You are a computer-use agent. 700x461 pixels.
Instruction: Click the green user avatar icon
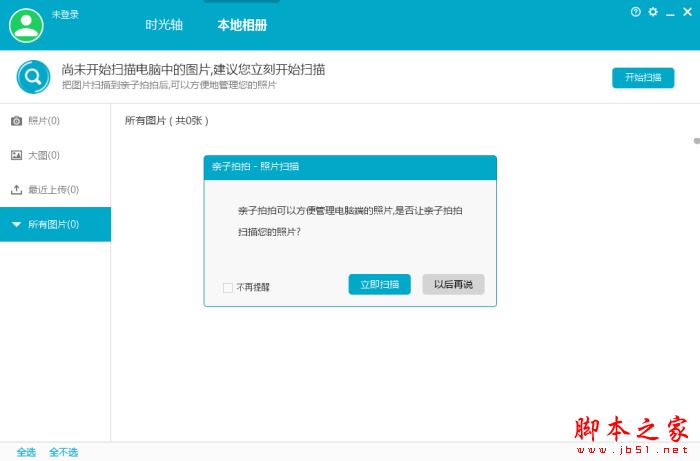tap(26, 25)
